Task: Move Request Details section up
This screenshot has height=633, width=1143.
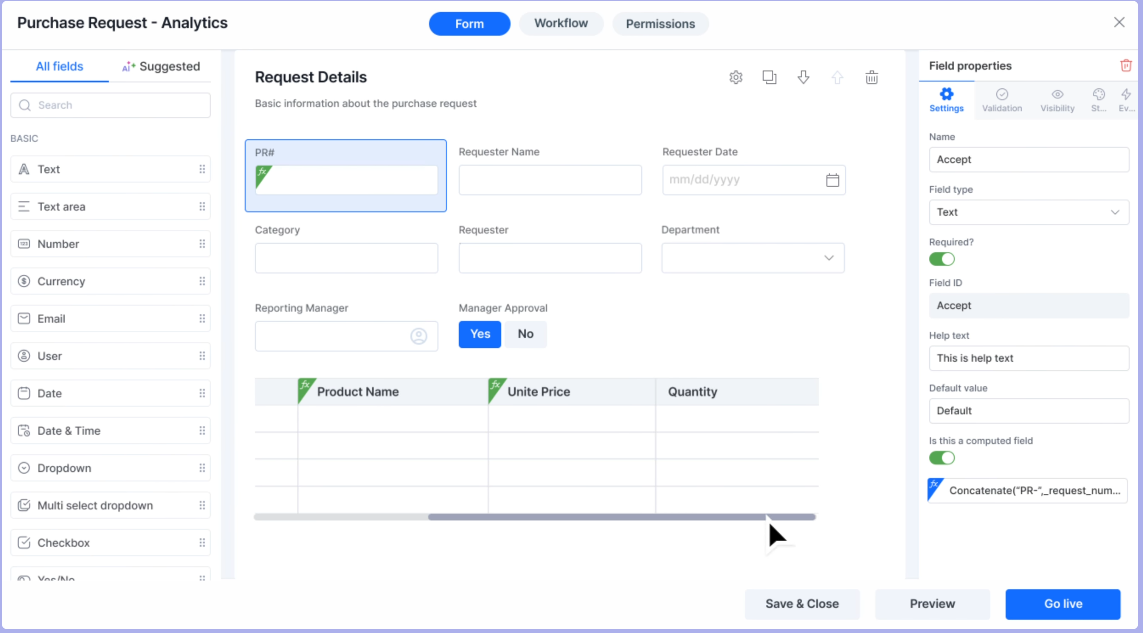Action: pos(837,77)
